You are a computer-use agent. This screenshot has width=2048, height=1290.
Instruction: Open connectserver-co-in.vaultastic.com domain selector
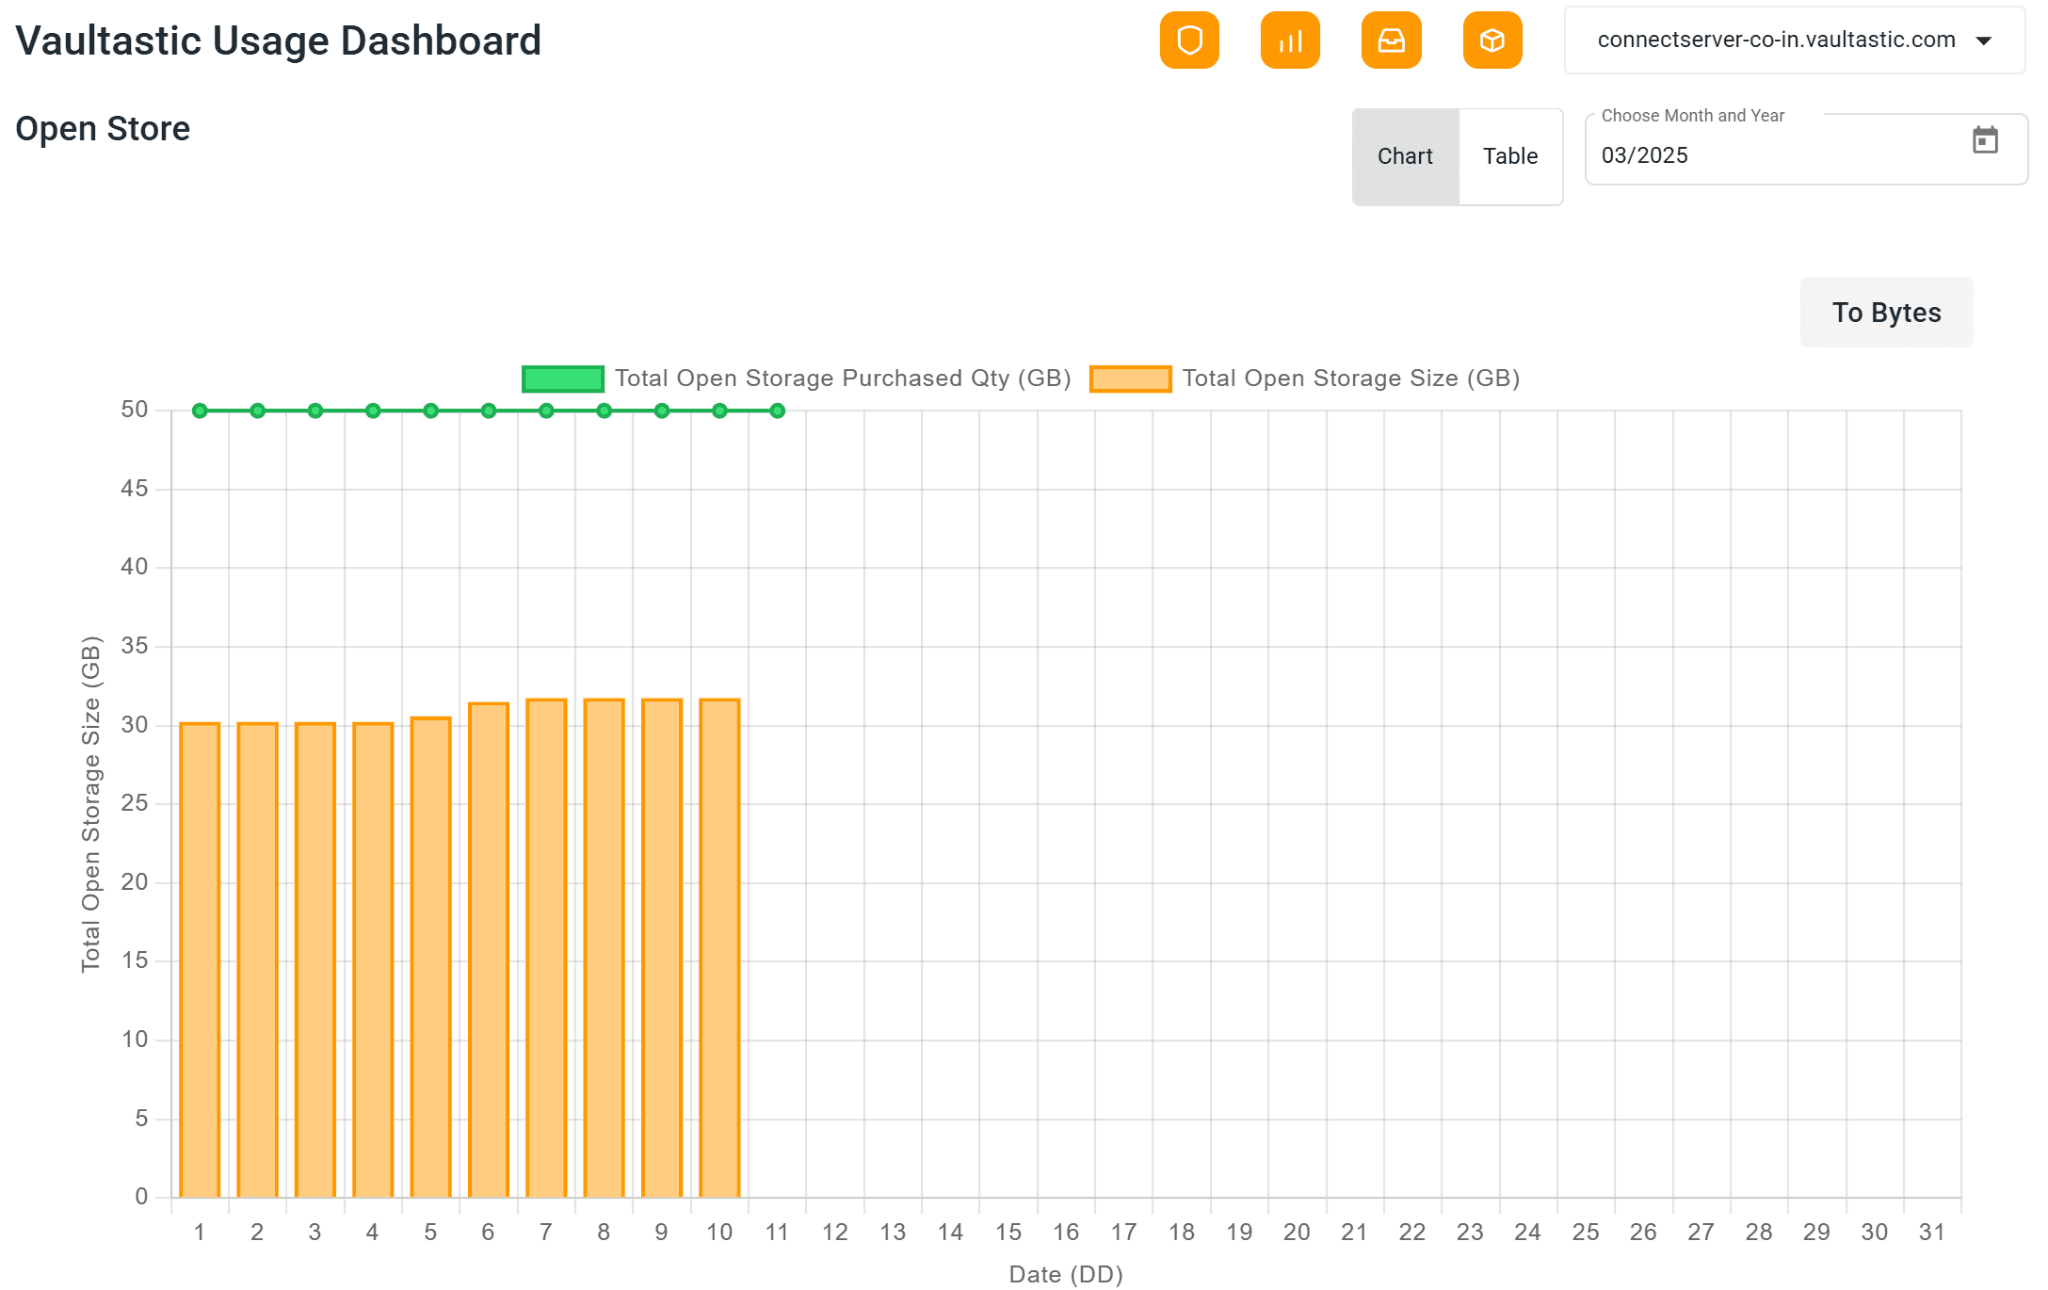point(1776,40)
